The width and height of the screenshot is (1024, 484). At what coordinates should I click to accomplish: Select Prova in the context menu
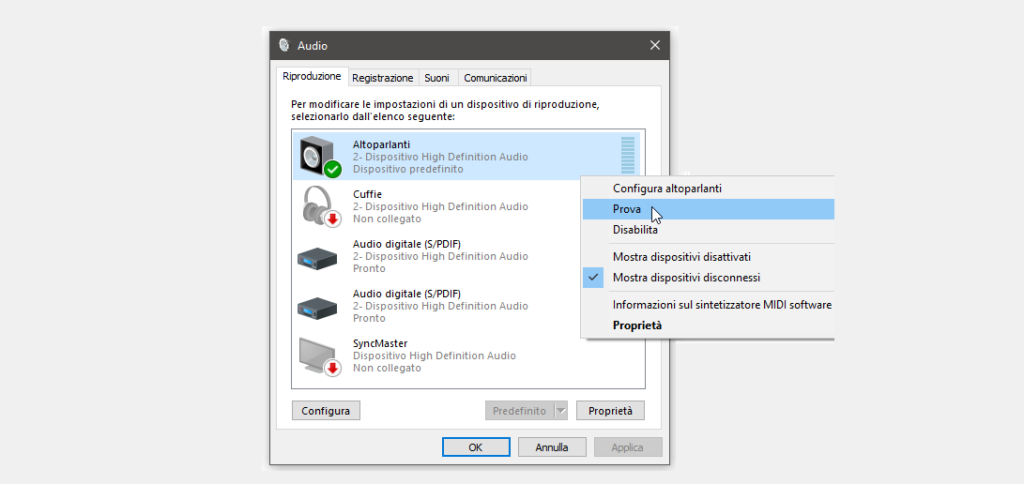tap(707, 209)
